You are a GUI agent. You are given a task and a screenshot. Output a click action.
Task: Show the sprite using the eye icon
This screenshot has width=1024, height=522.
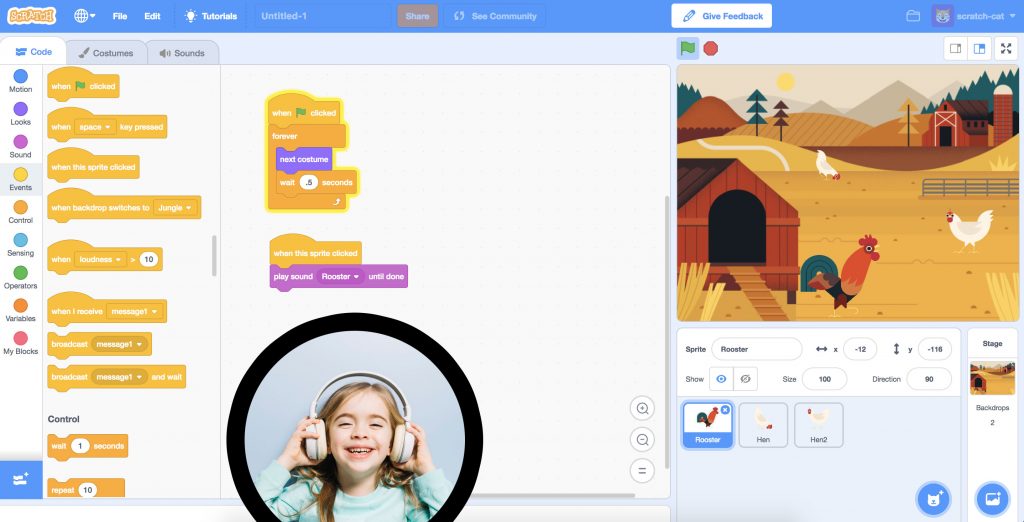tap(721, 379)
